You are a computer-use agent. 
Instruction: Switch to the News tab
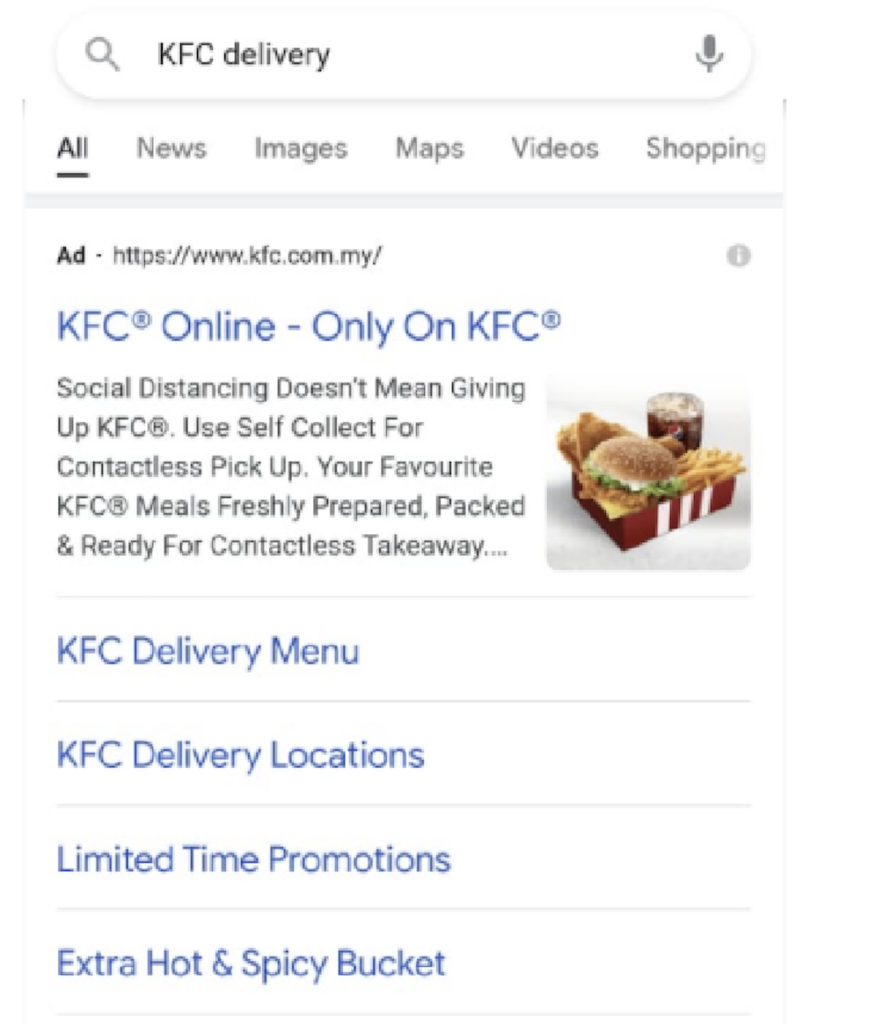pyautogui.click(x=171, y=149)
